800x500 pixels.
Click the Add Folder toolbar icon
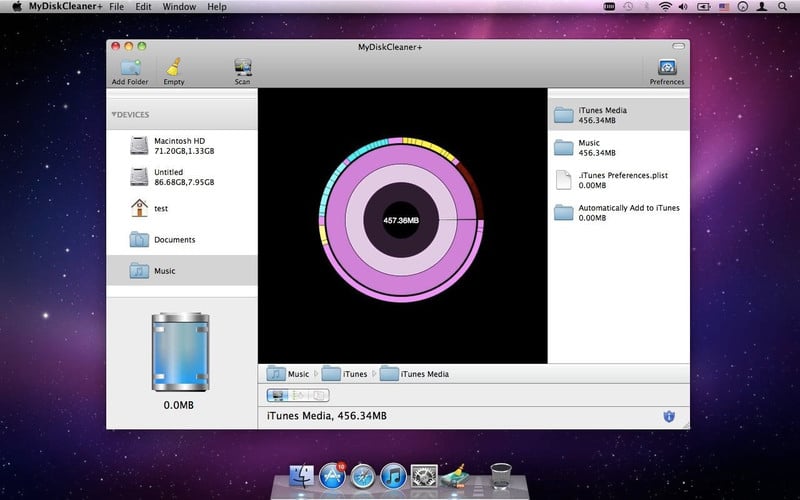click(130, 72)
